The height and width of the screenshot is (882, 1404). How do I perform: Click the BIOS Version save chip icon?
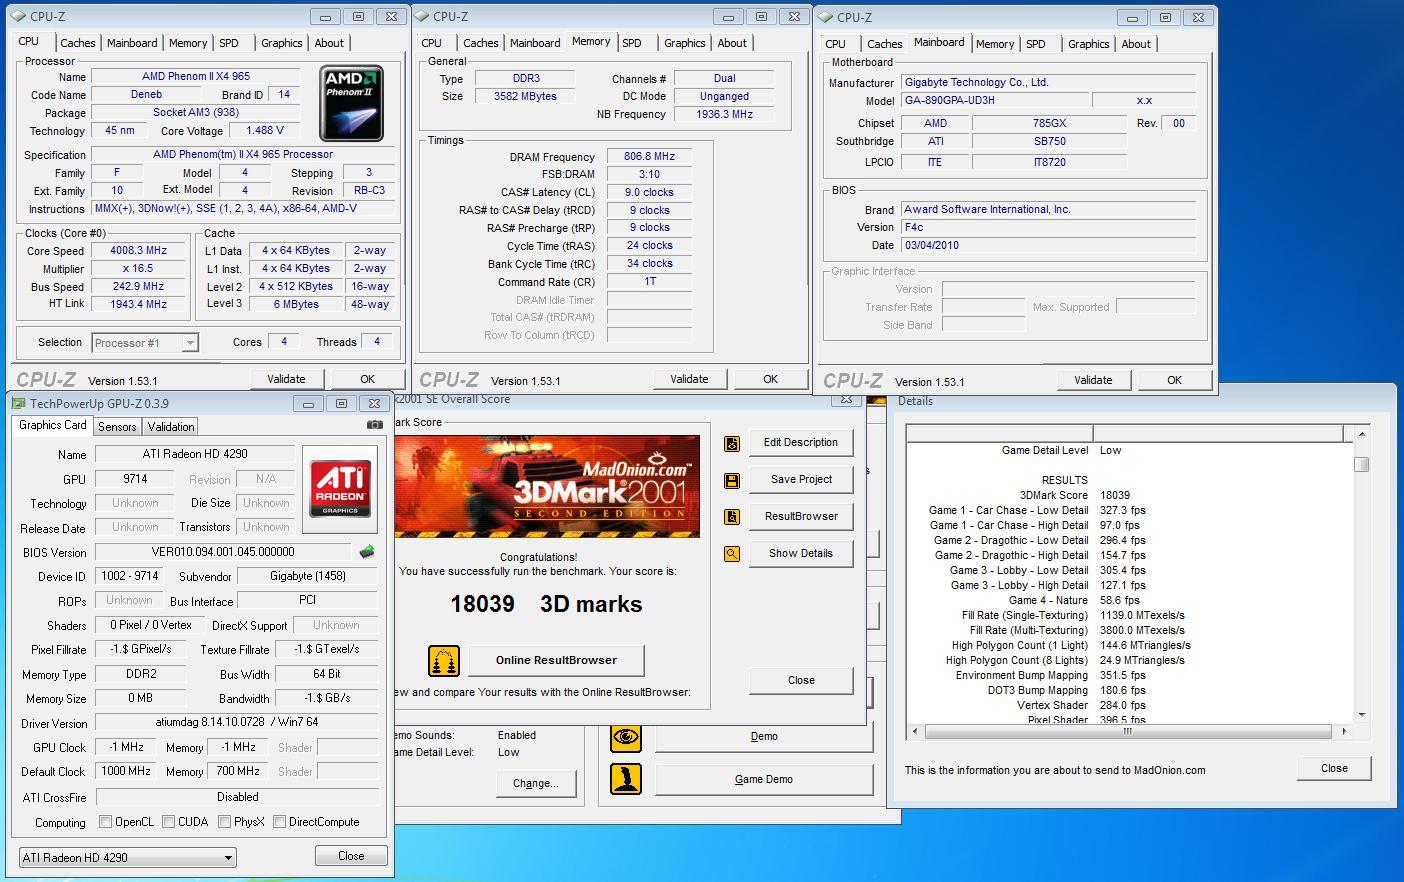coord(367,551)
